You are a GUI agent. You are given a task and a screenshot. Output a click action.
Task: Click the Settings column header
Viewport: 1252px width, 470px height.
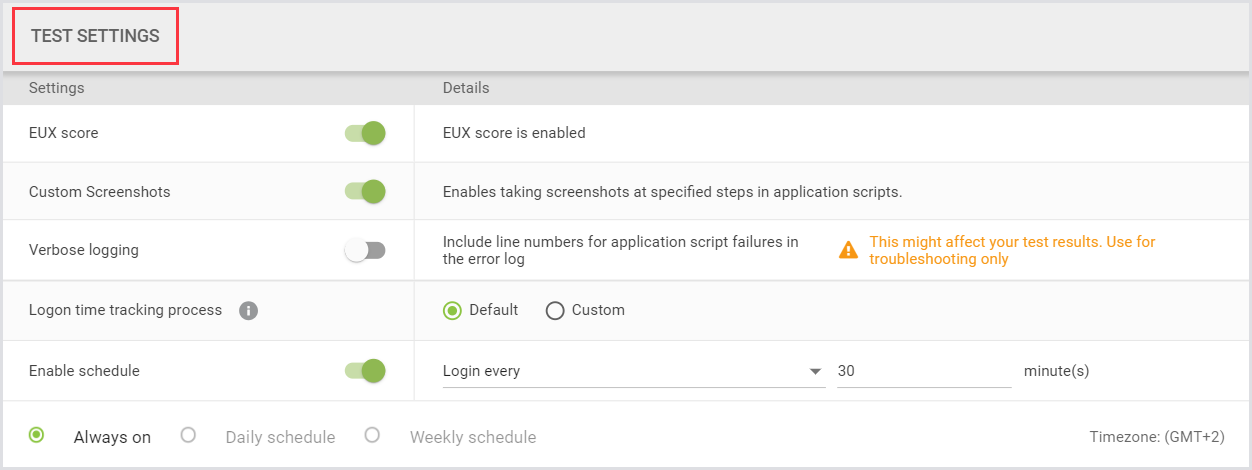click(56, 88)
